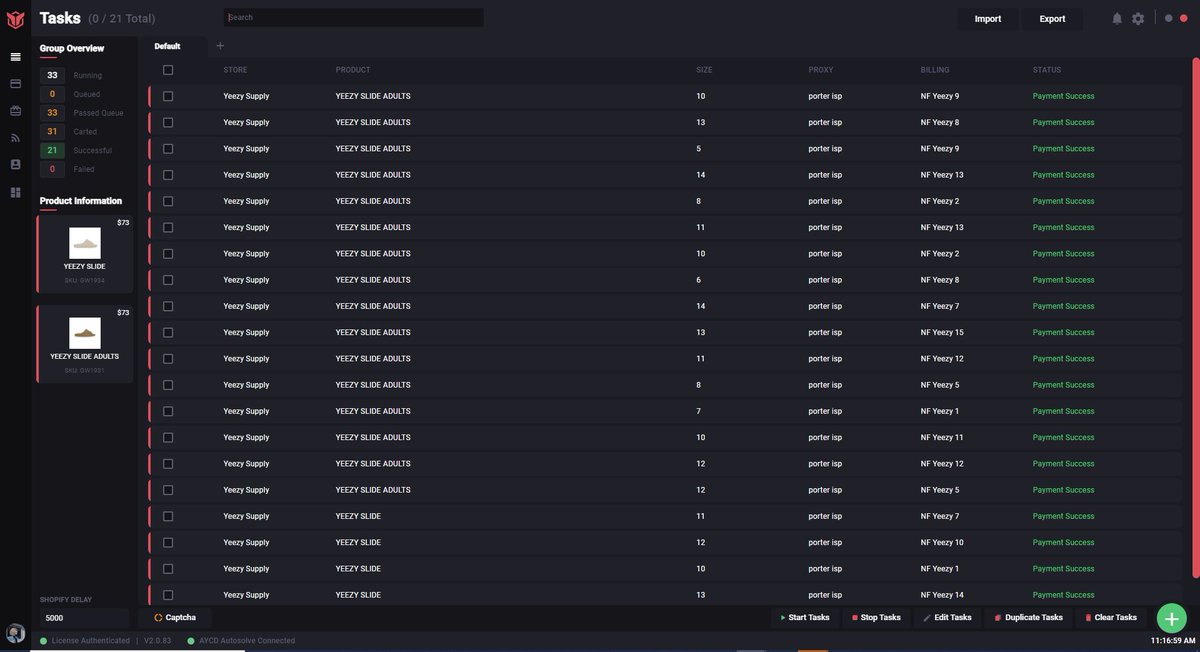The width and height of the screenshot is (1200, 652).
Task: Click the green add task button
Action: point(1172,619)
